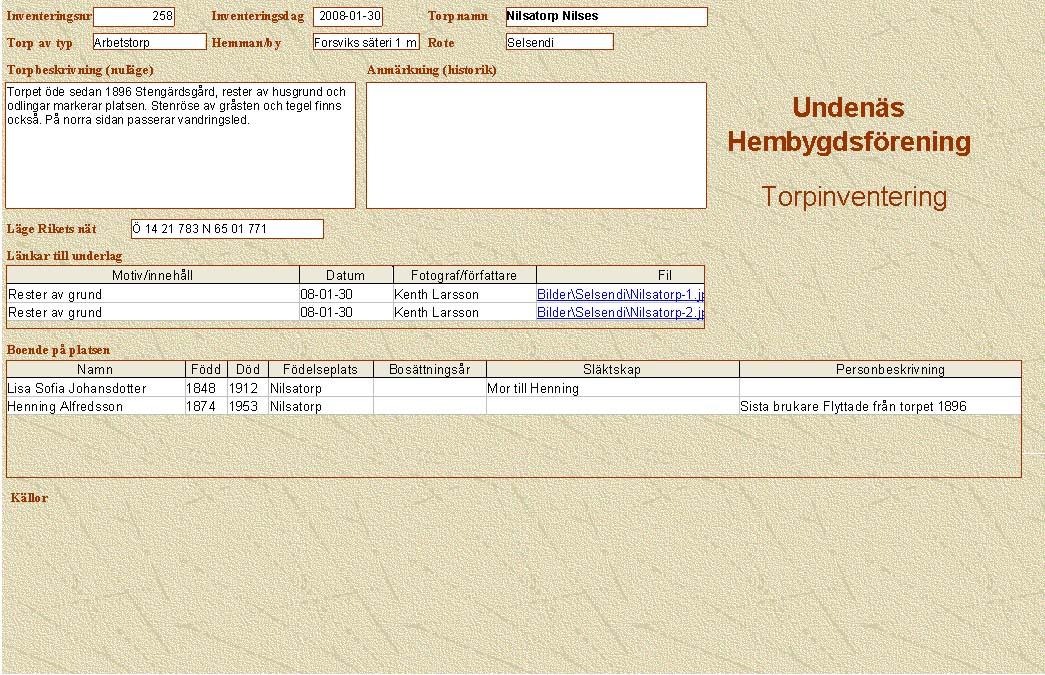1045x675 pixels.
Task: Click the Torp av typ field Arbetstorp
Action: (x=149, y=42)
